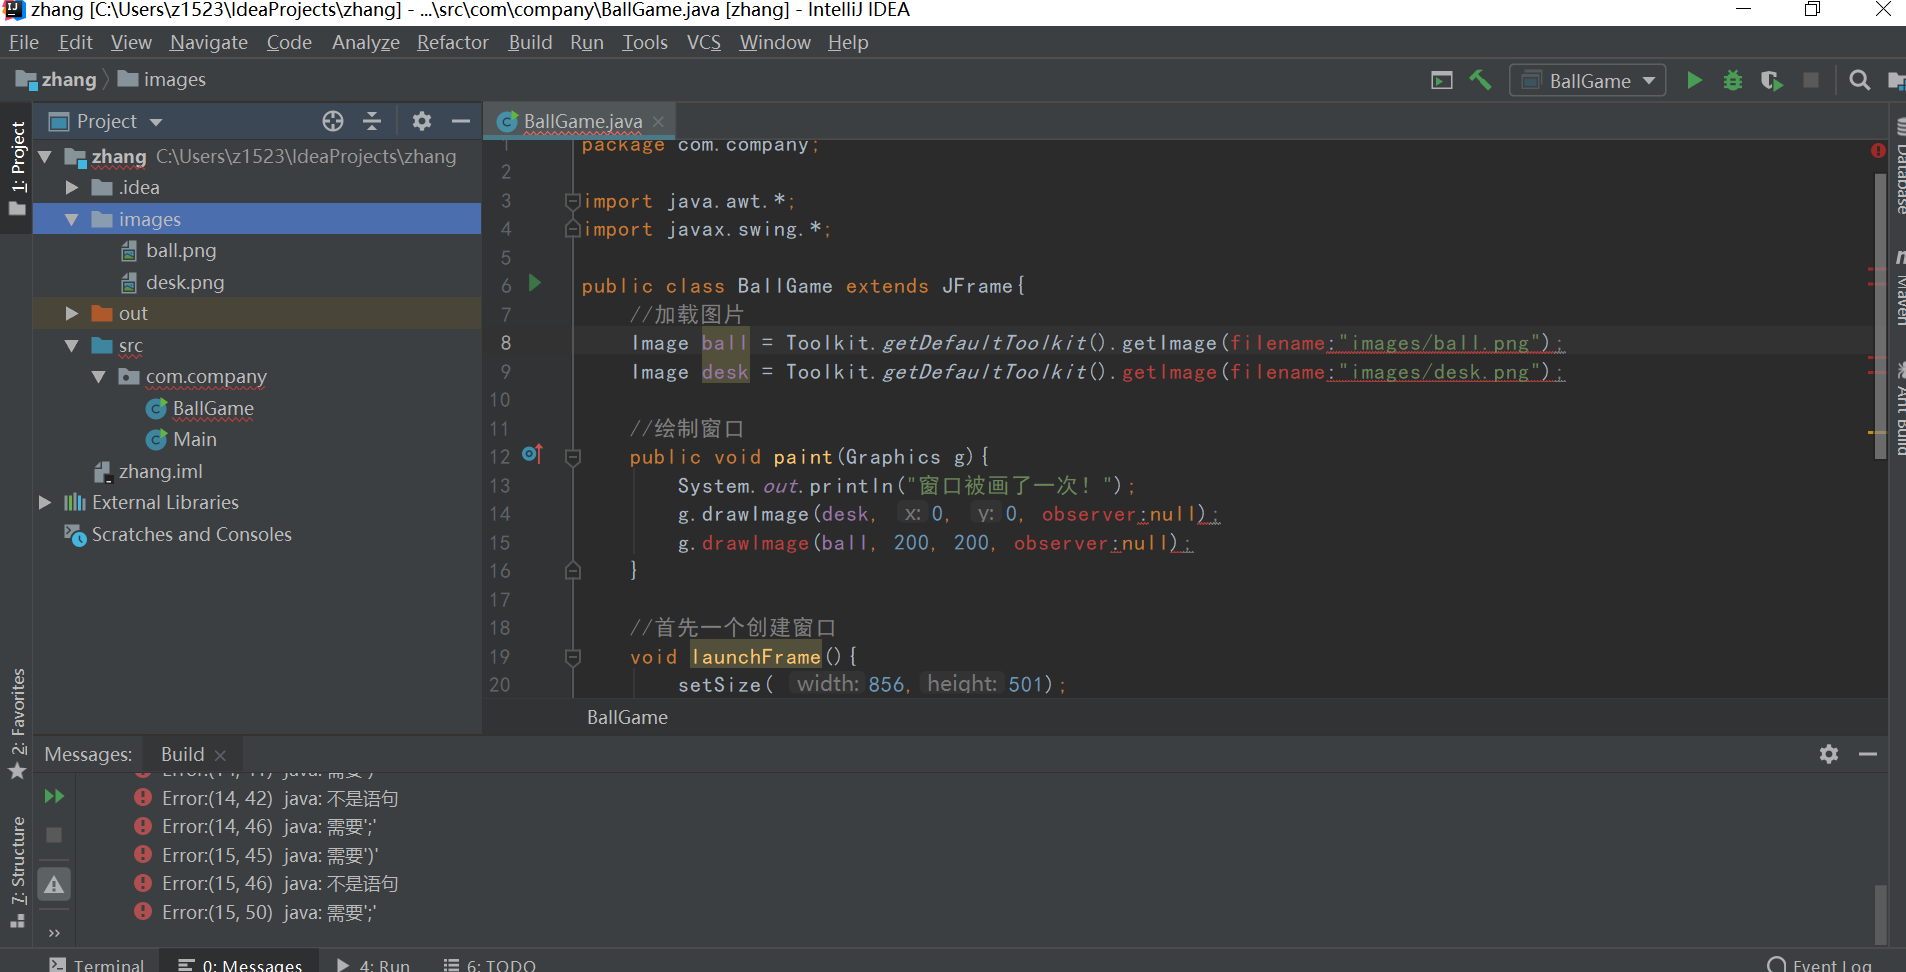Open the 6: TODO tab

(x=491, y=964)
